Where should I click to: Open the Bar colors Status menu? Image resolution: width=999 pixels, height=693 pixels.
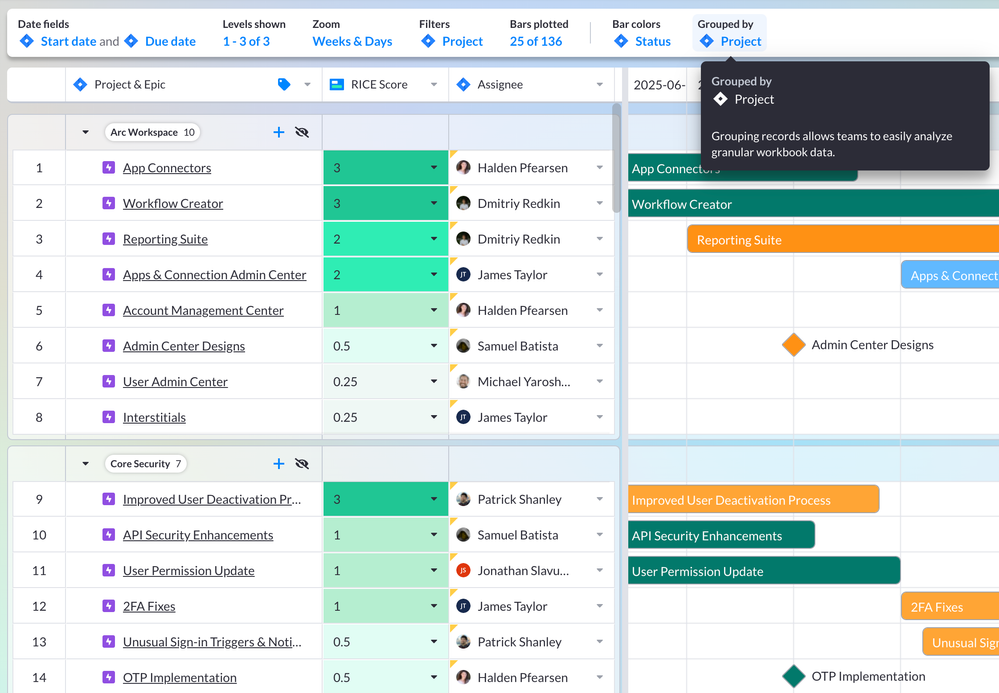pyautogui.click(x=643, y=42)
